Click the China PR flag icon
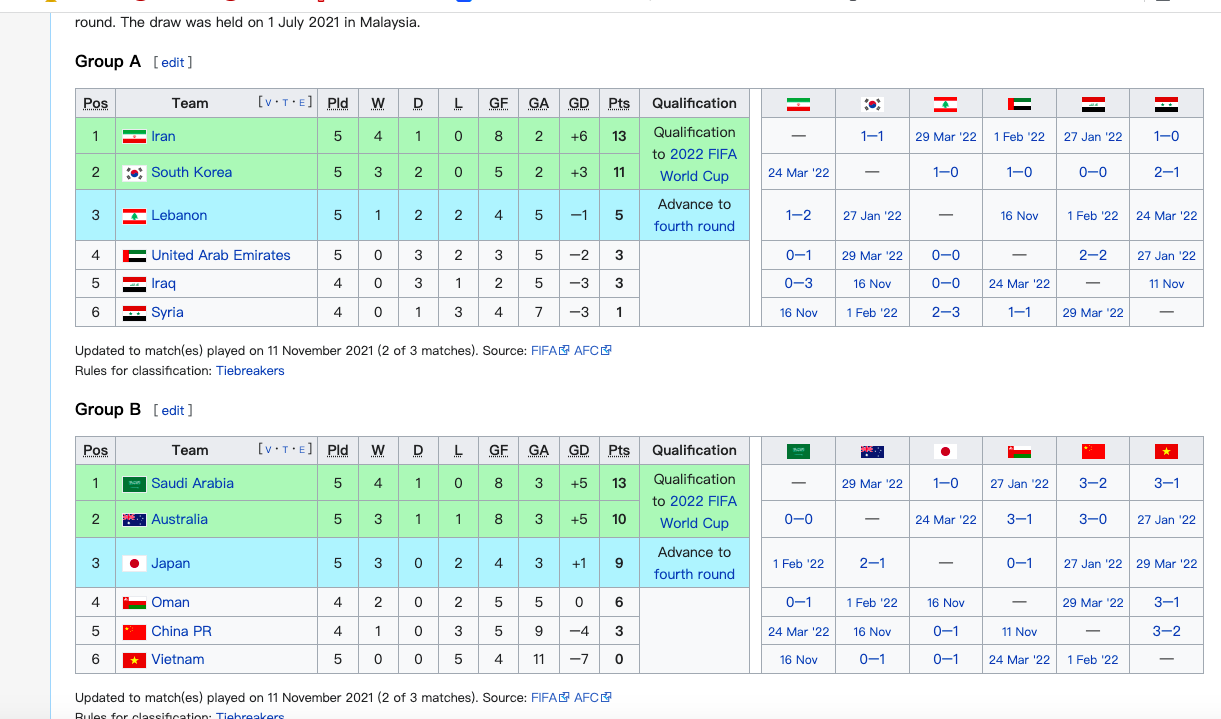Screen dimensions: 1221x719 (x=134, y=631)
